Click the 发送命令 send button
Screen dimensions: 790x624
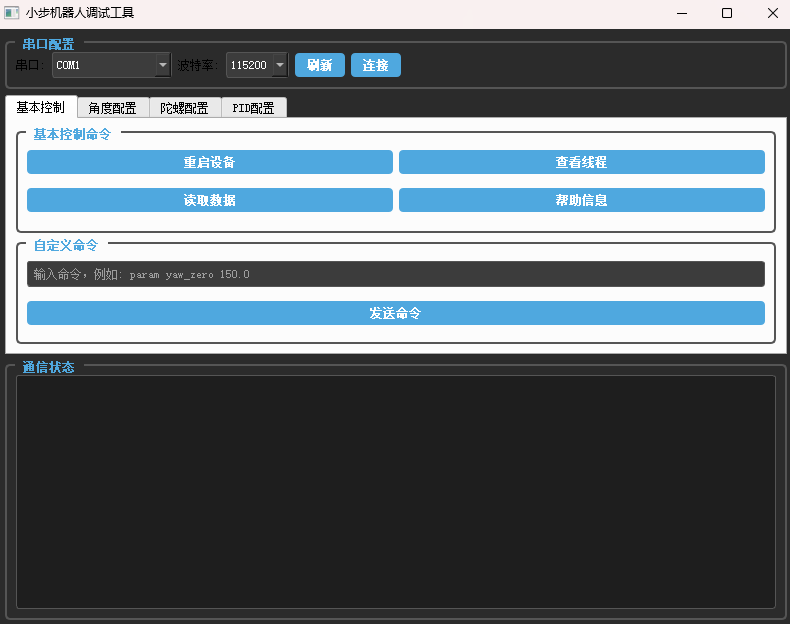tap(396, 313)
